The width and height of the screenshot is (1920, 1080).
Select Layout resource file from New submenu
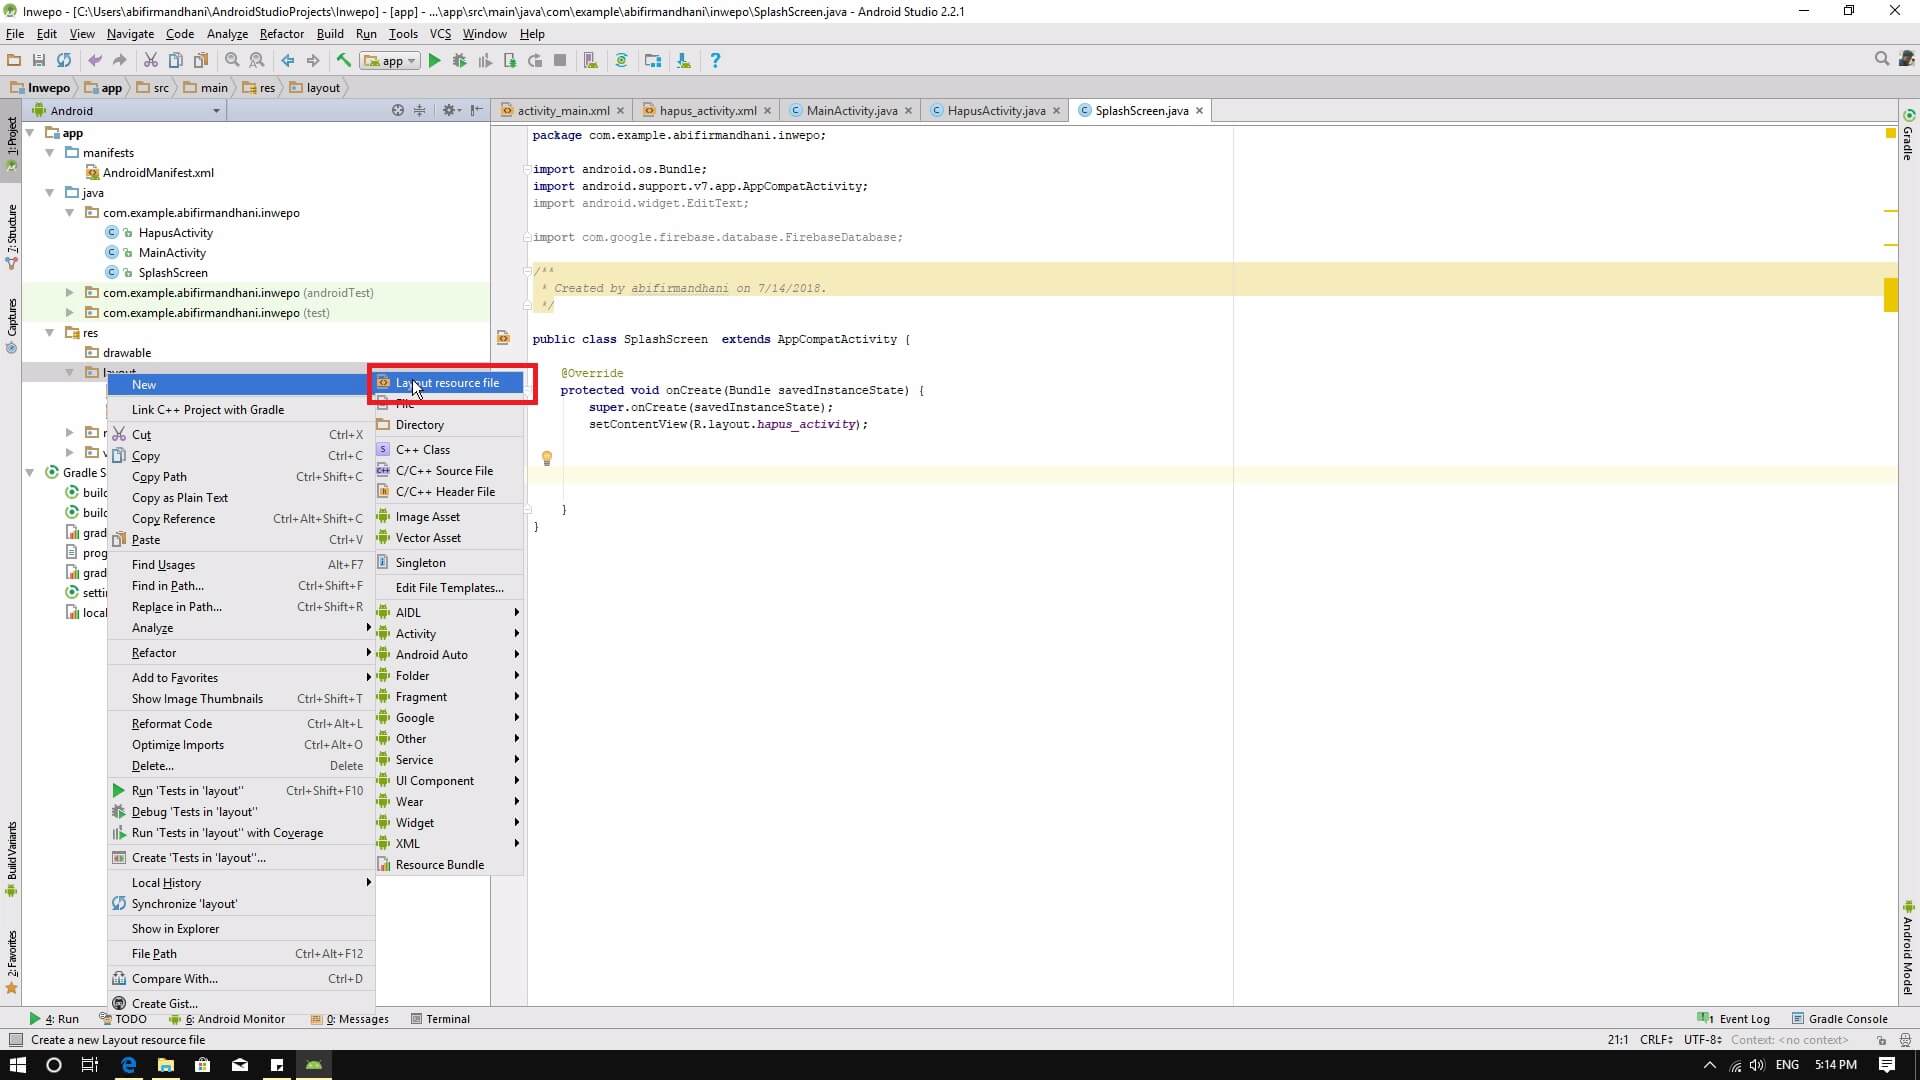[x=447, y=383]
